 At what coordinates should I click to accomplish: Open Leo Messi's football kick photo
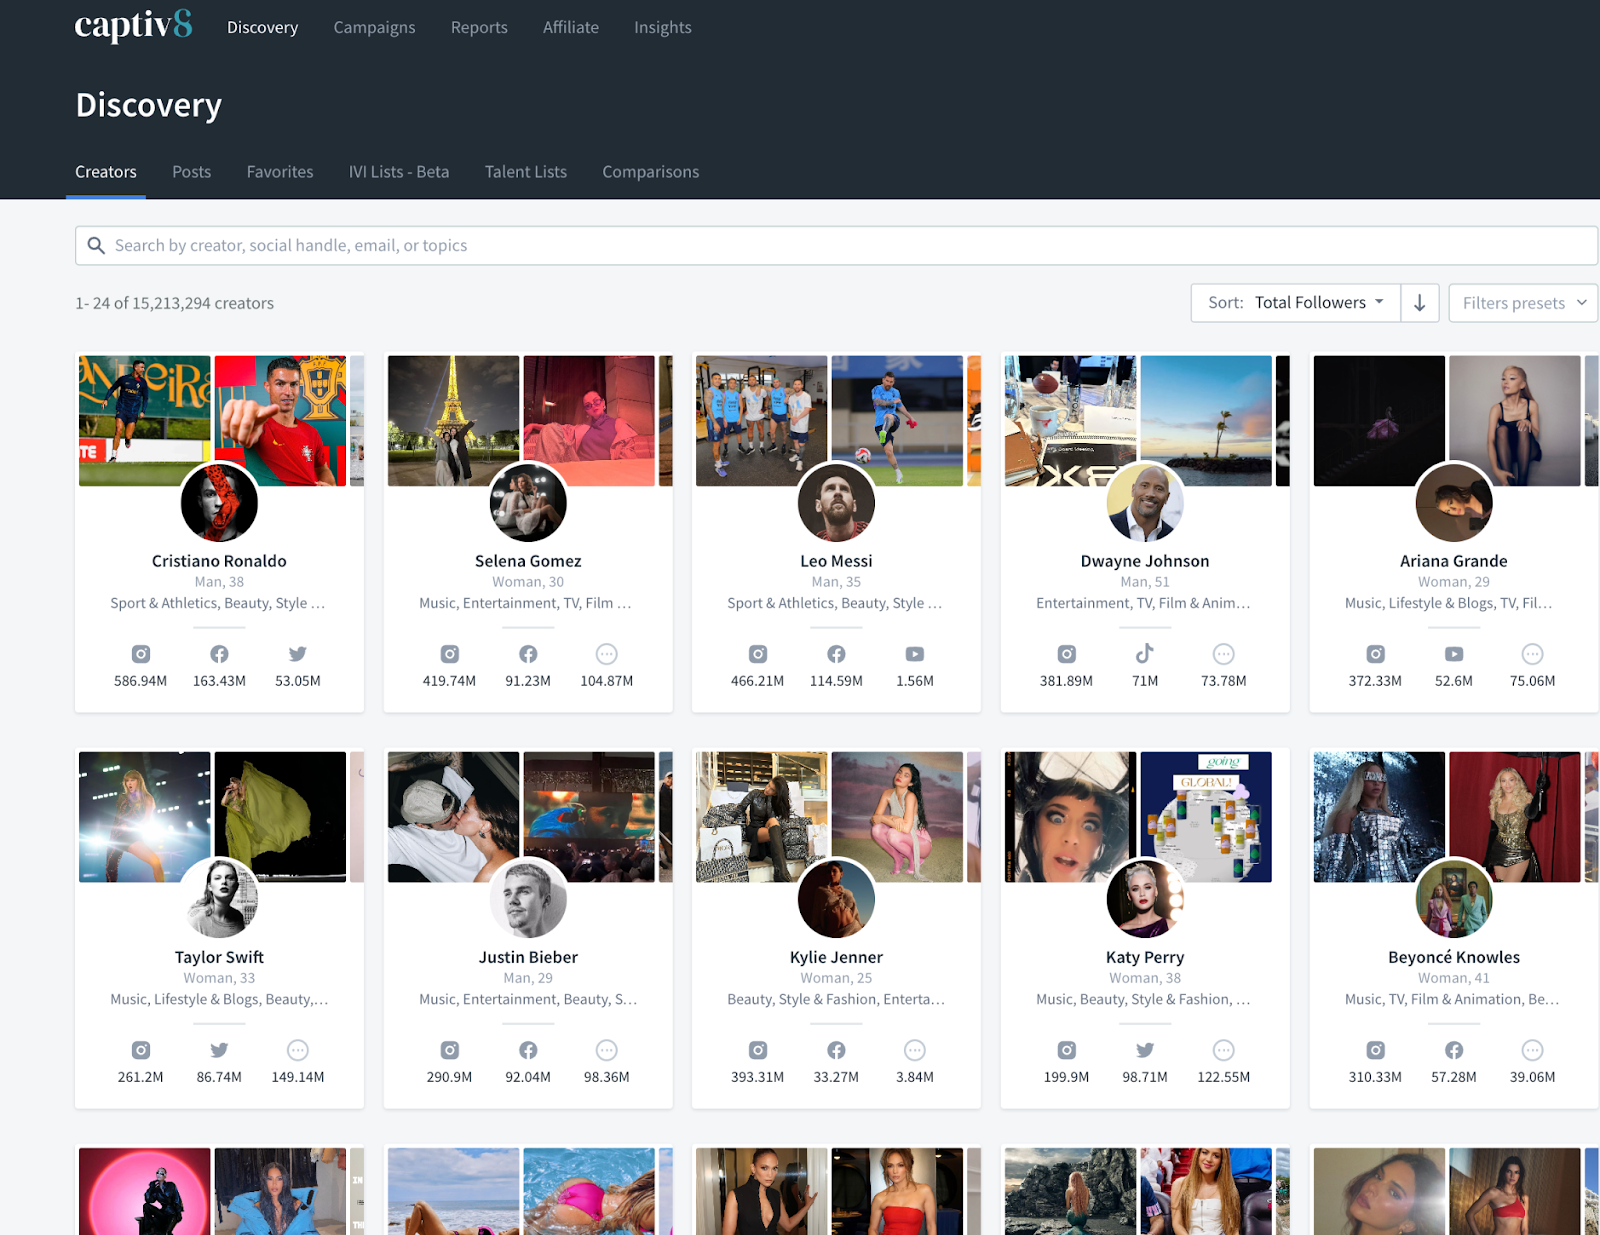pos(898,421)
